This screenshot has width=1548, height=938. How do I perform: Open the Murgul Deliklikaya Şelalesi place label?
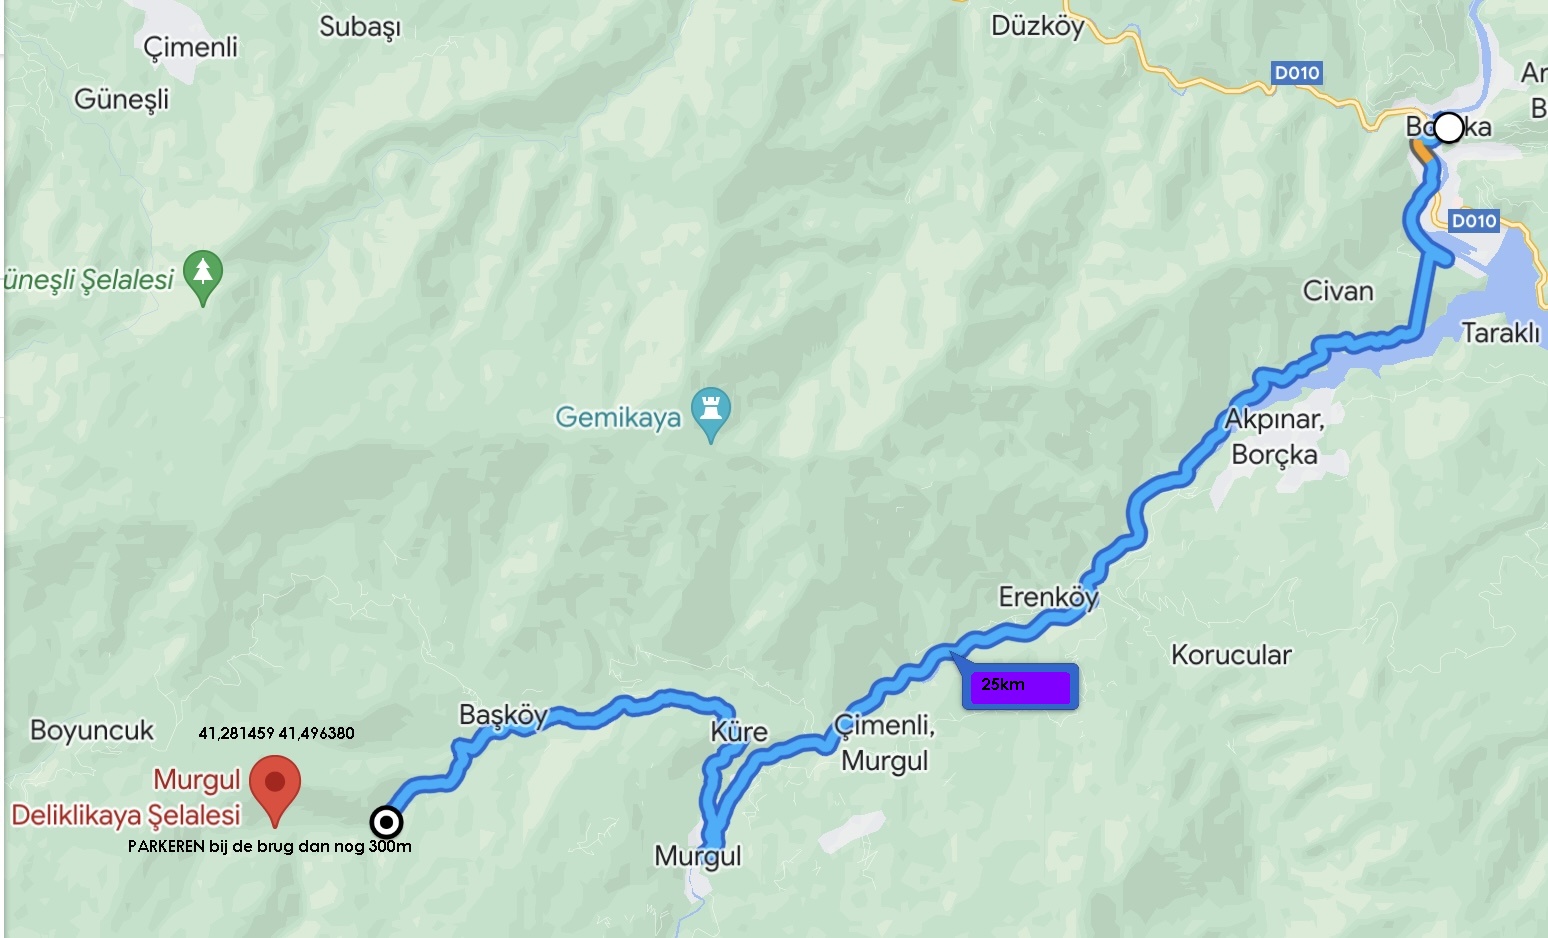(x=126, y=797)
